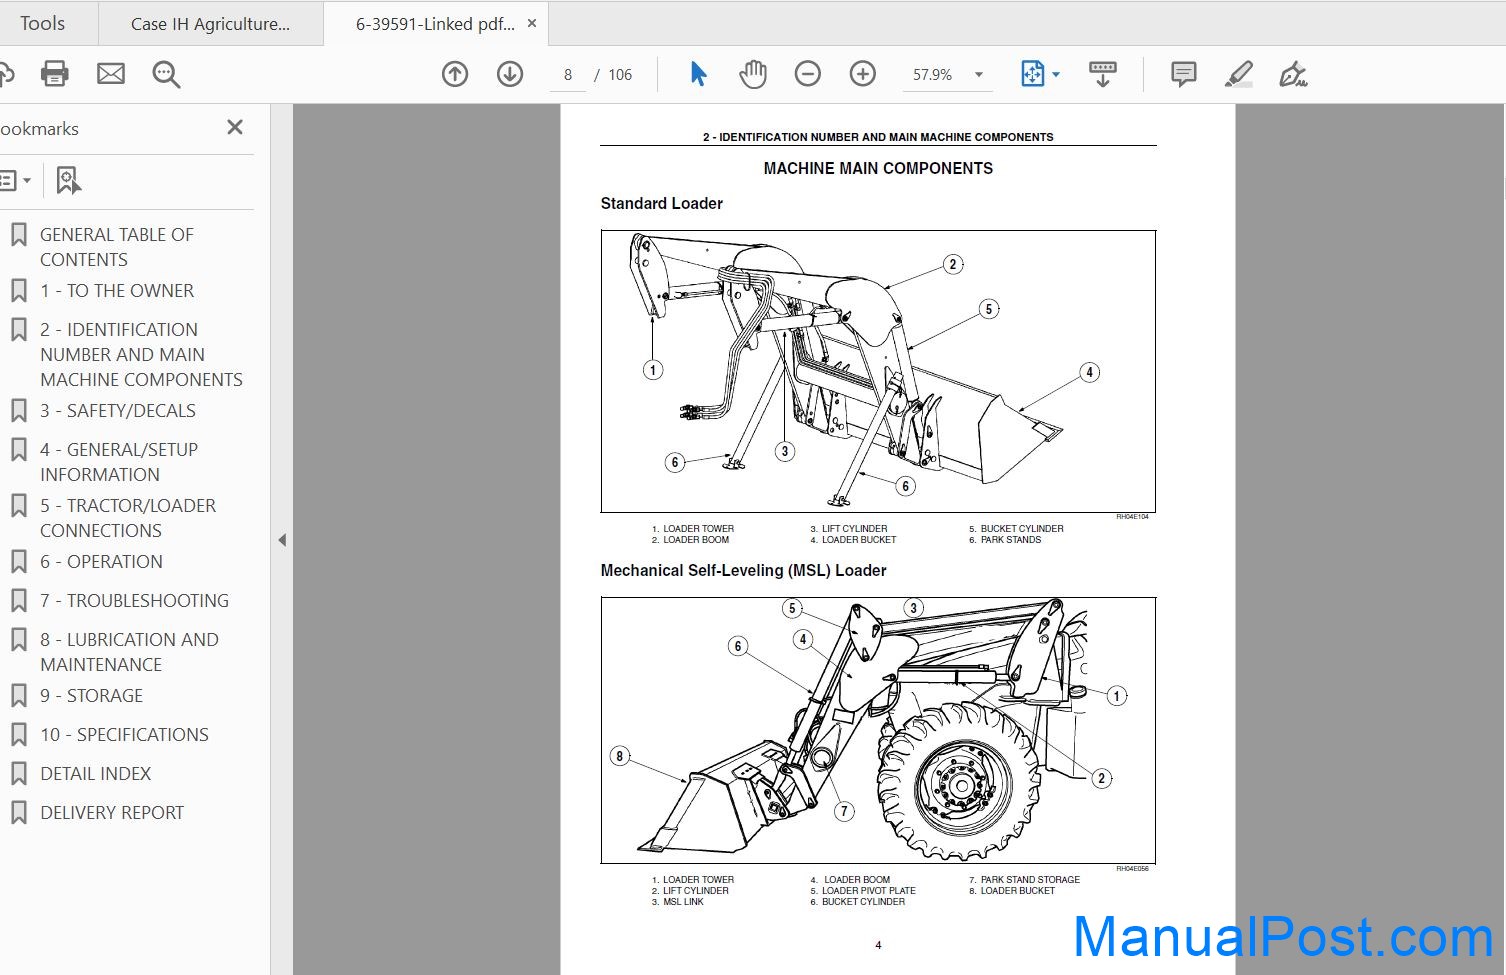Click the Standard Loader heading text
The height and width of the screenshot is (975, 1506).
pos(661,204)
